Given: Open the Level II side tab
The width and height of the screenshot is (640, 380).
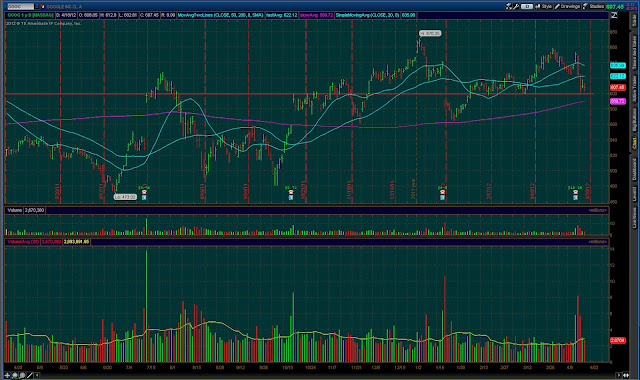Looking at the screenshot, I should [635, 194].
